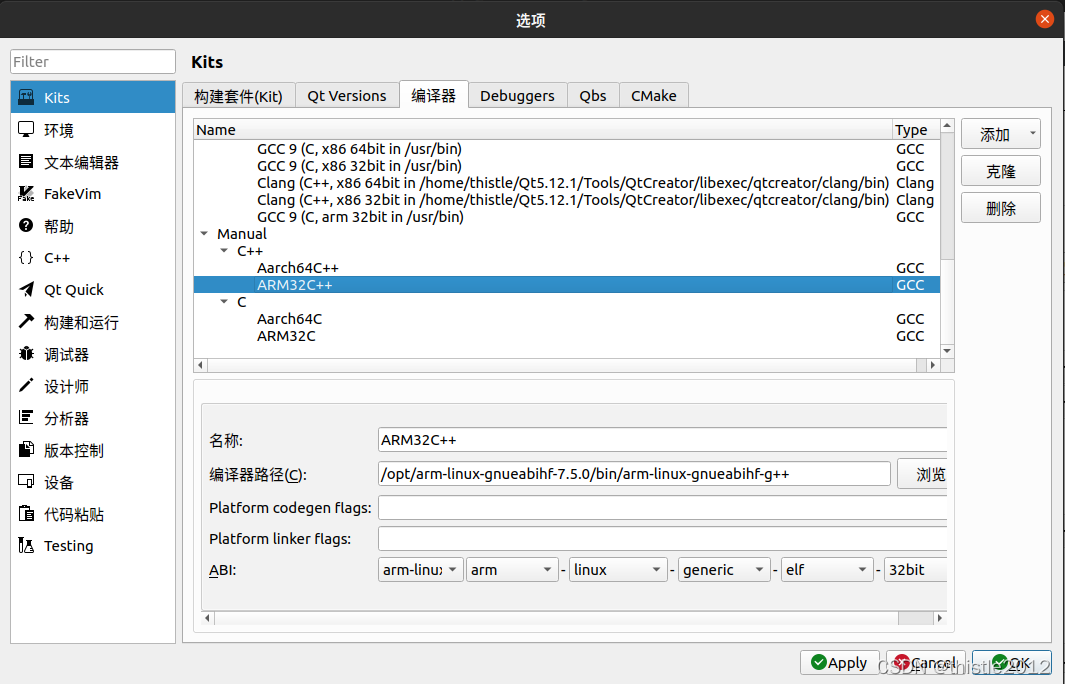Open the linux OS ABI dropdown
This screenshot has height=684, width=1065.
click(x=617, y=569)
